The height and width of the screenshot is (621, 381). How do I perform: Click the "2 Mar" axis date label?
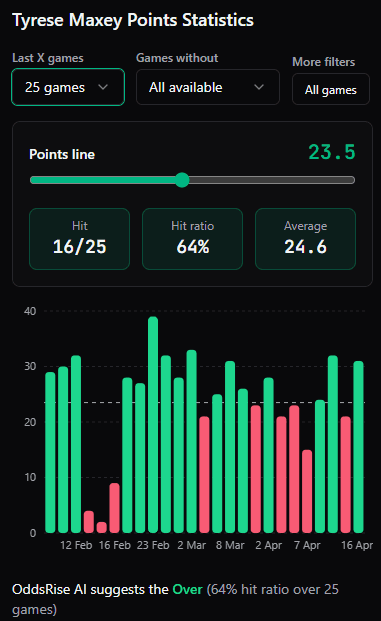(191, 545)
